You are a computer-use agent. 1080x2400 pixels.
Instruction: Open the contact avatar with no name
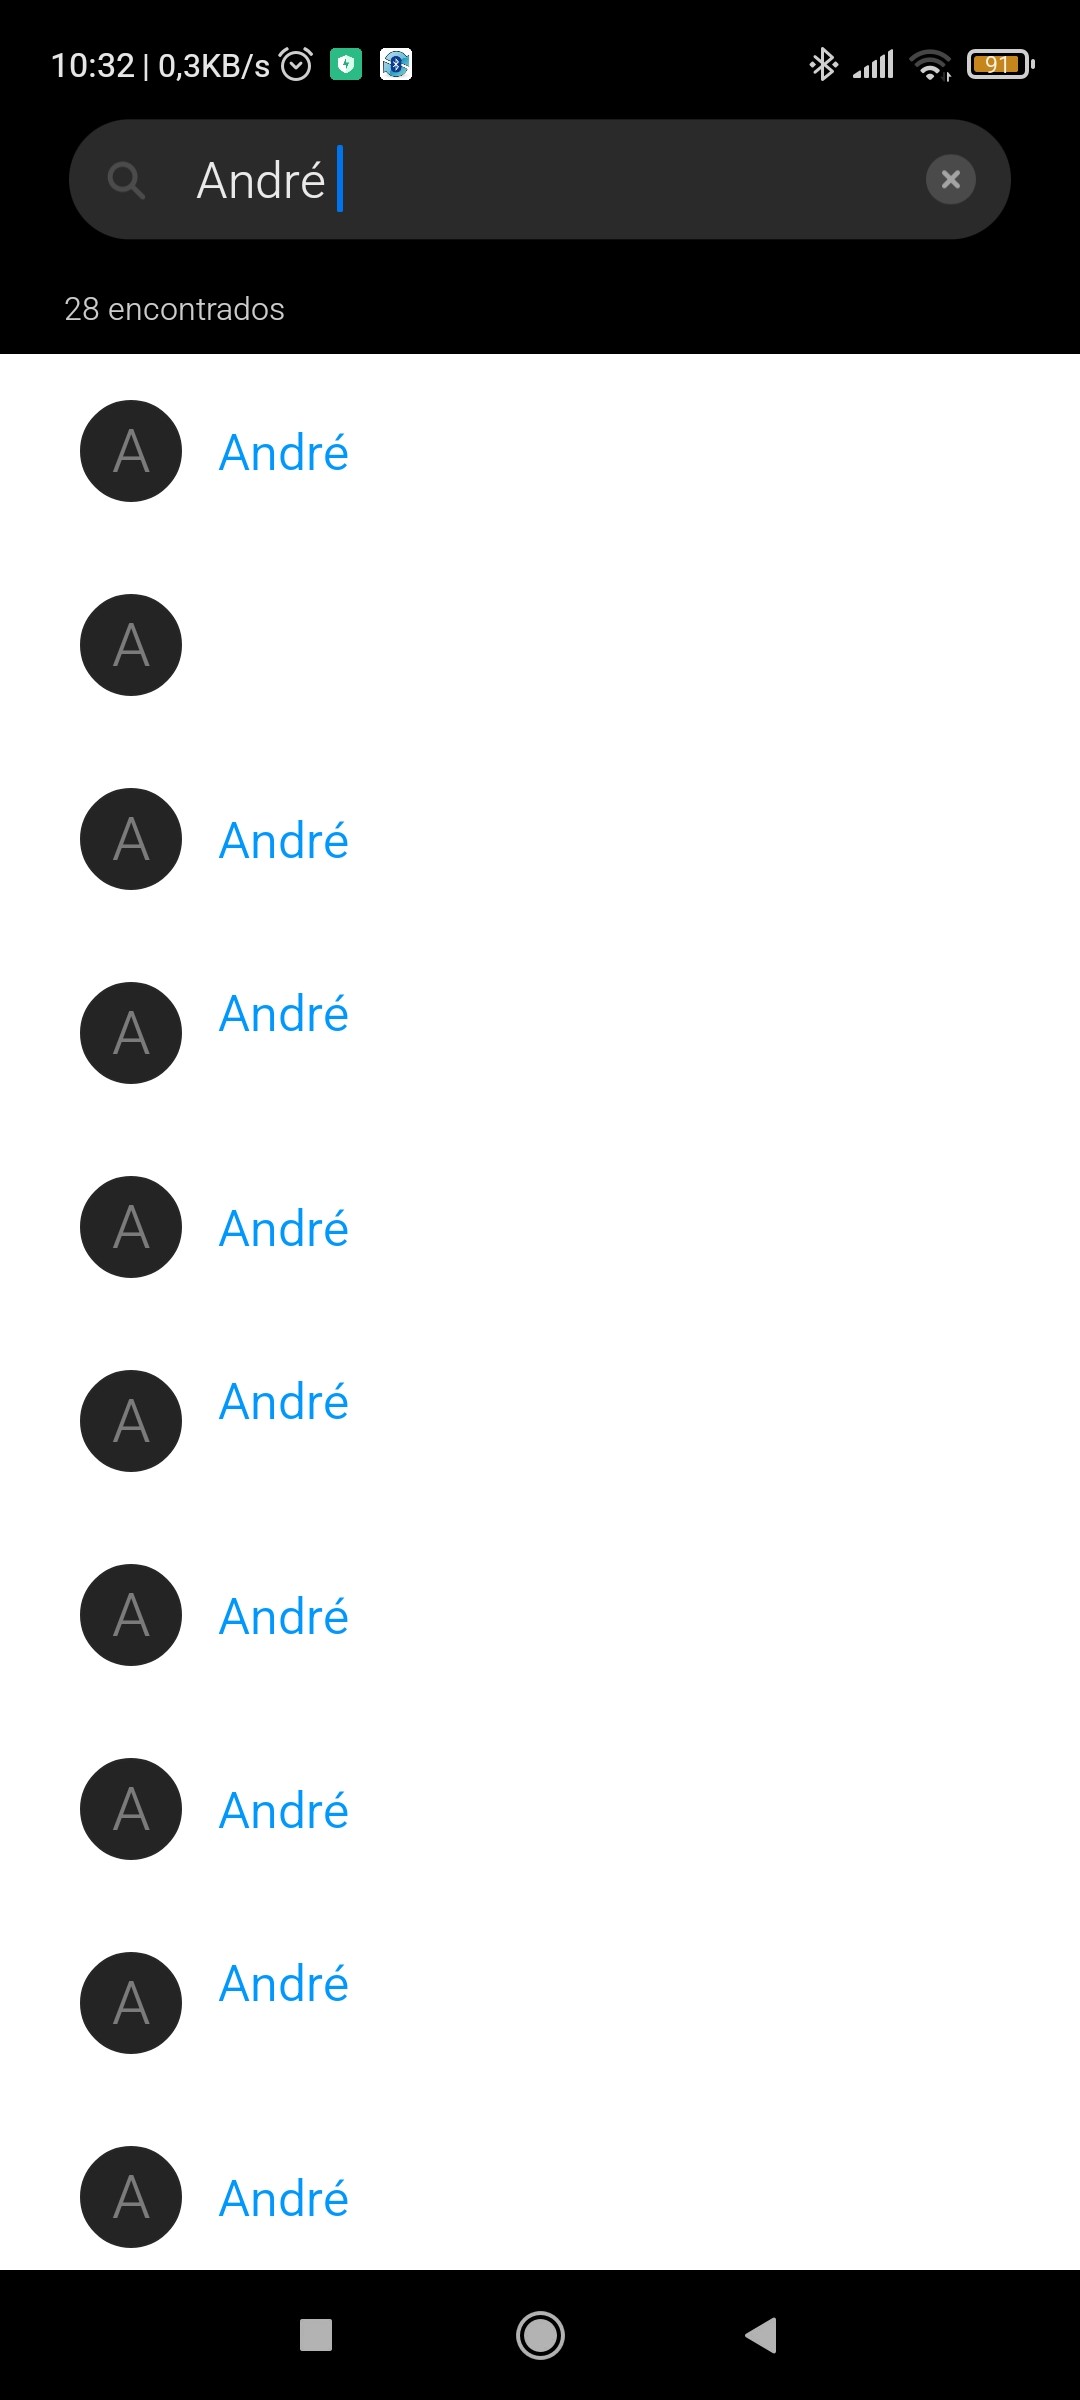131,645
